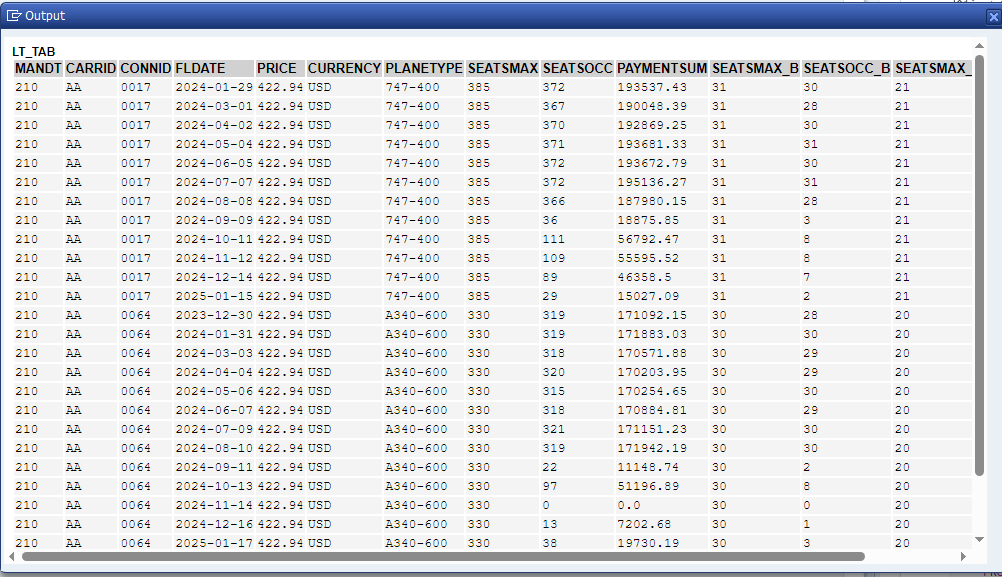Image resolution: width=1002 pixels, height=577 pixels.
Task: Select the SEATSMAX column header
Action: click(x=503, y=68)
